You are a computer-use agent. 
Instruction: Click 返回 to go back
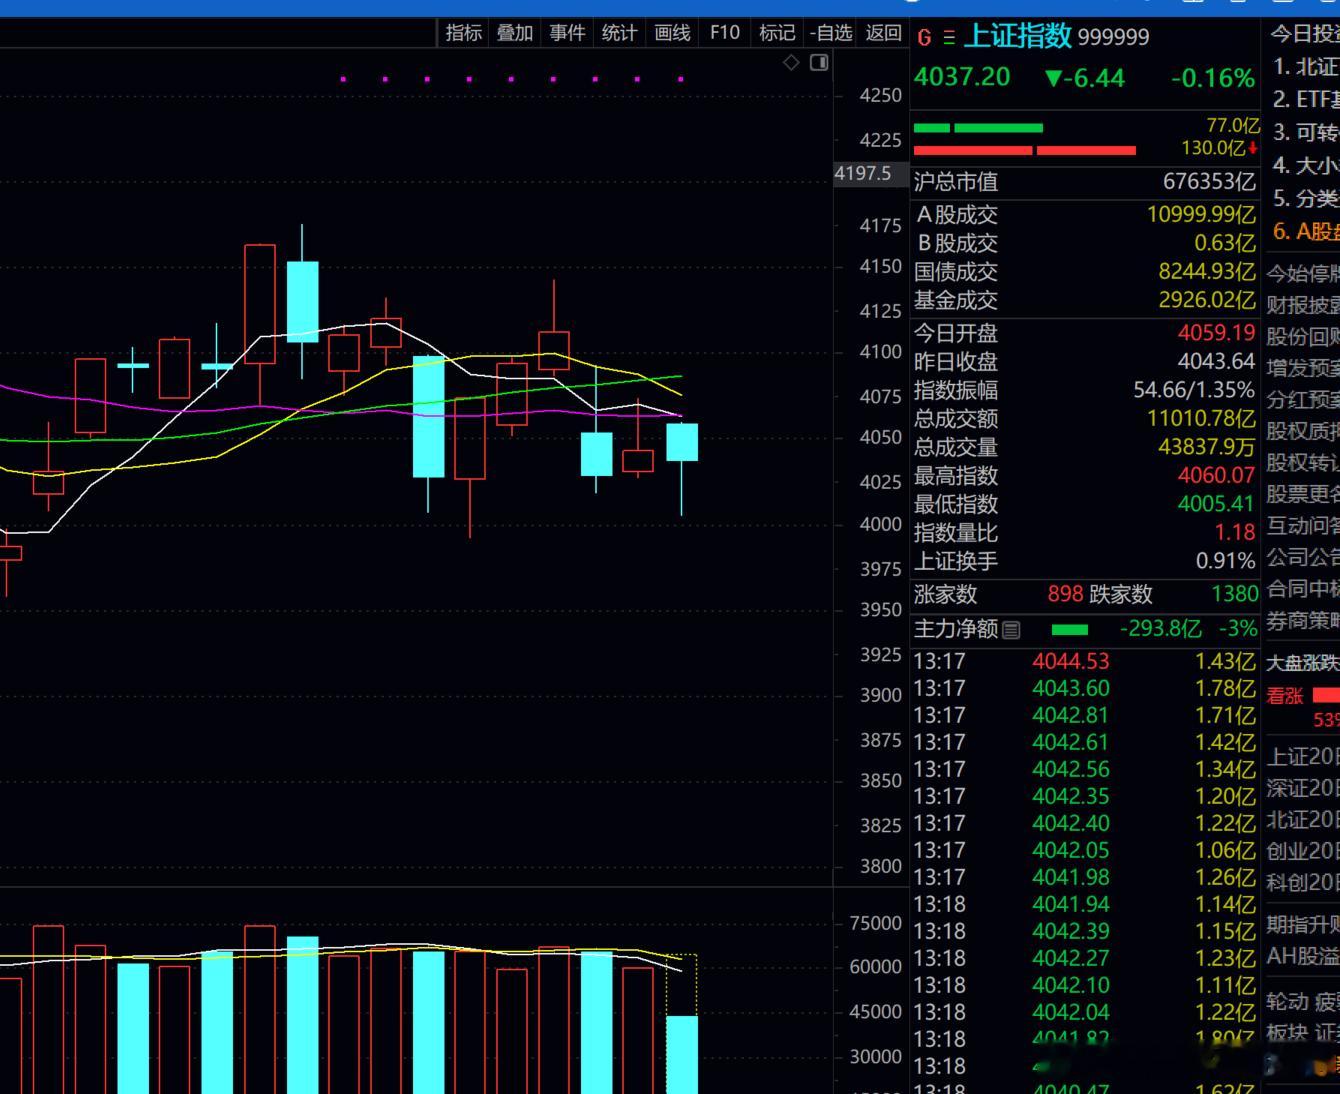[x=883, y=33]
